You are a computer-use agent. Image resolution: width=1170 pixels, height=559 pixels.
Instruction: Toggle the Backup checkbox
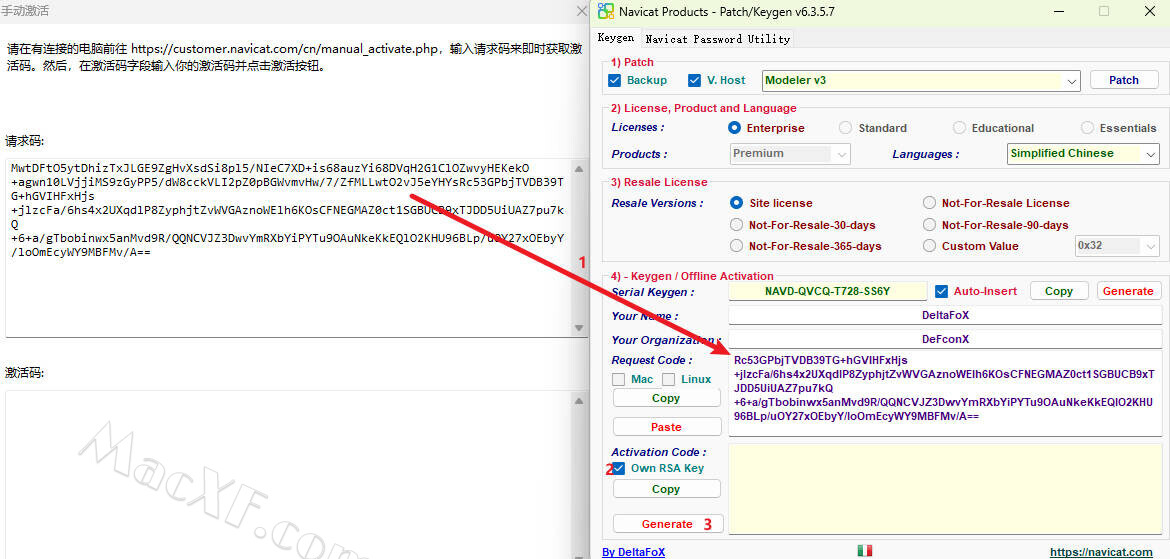[616, 80]
